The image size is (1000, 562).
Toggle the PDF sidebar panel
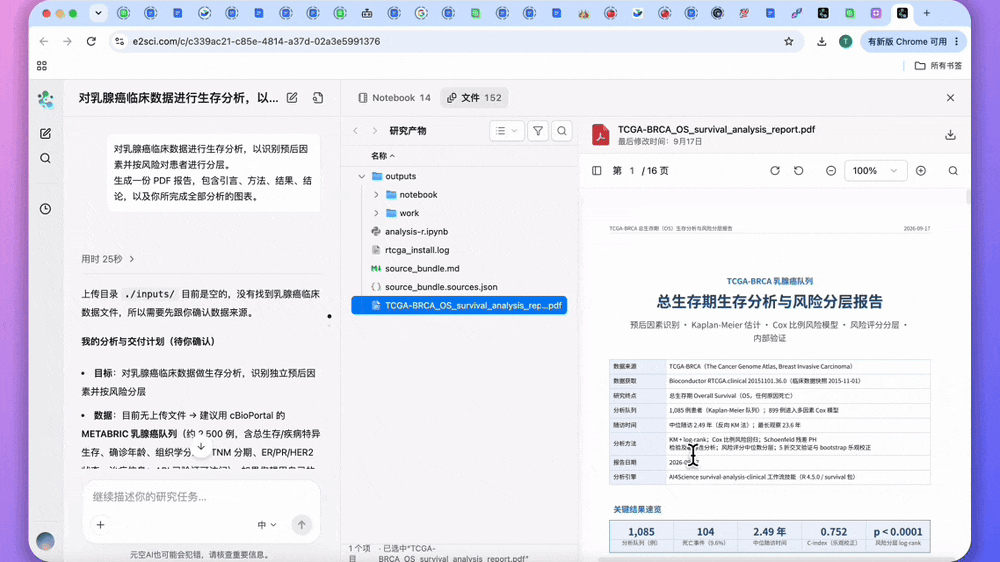point(596,170)
